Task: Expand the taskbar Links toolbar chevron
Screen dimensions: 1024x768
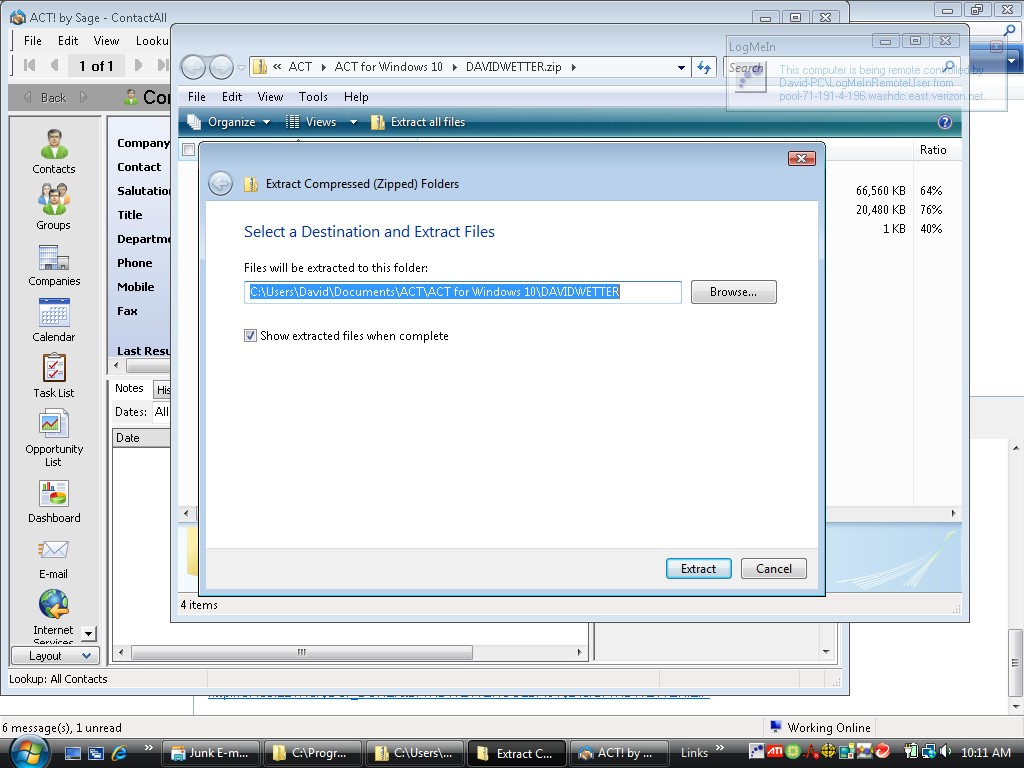Action: click(720, 748)
